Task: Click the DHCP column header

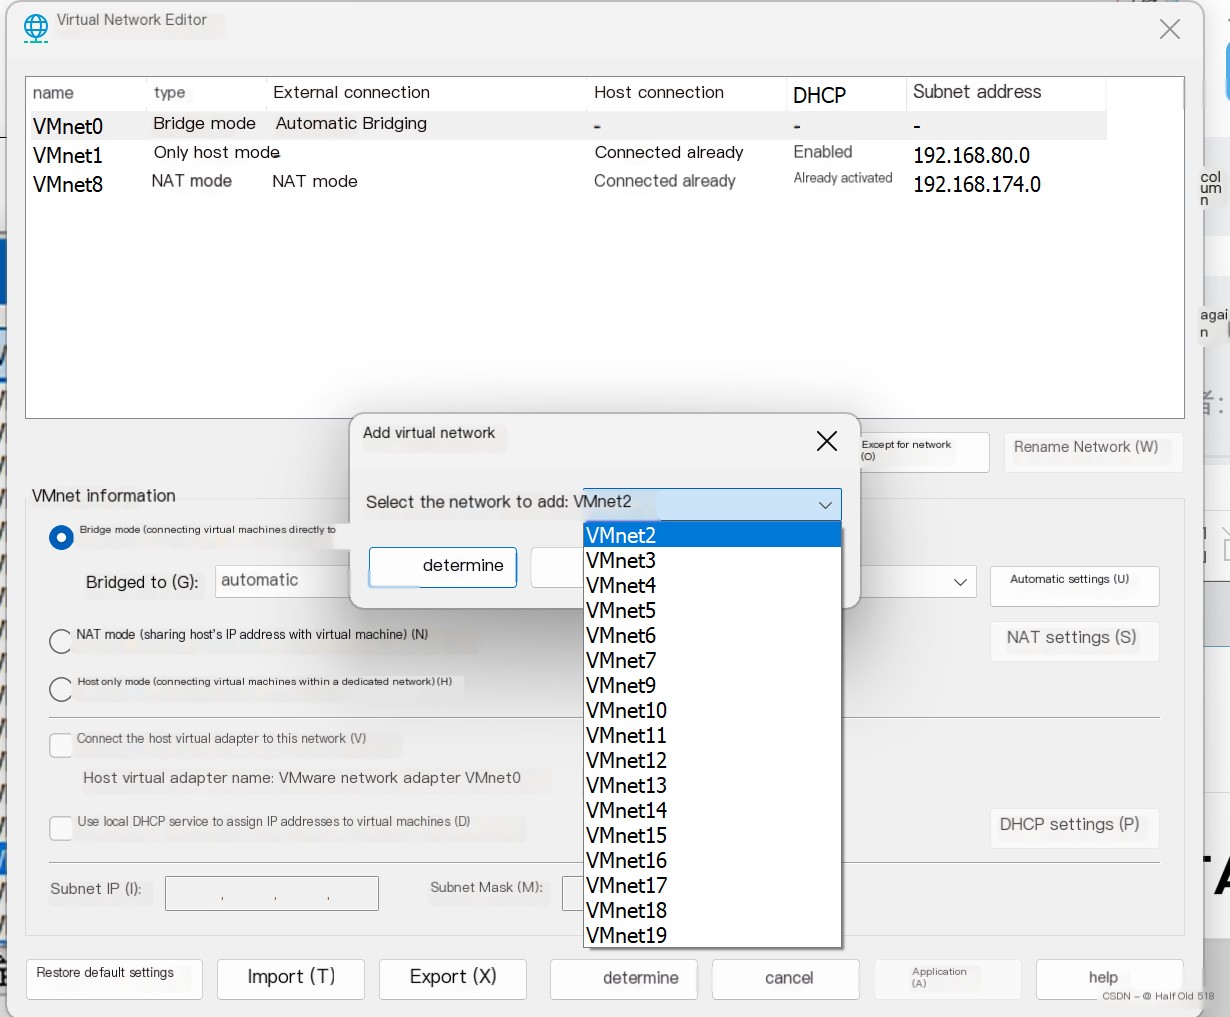Action: point(846,93)
